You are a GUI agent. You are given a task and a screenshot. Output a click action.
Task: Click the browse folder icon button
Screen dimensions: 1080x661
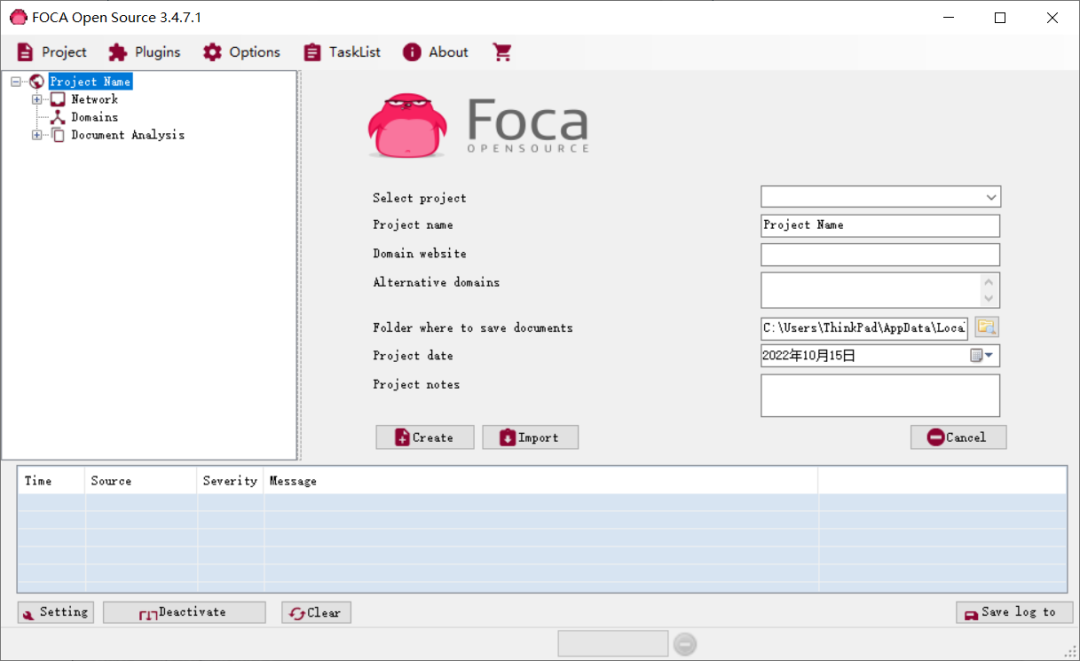click(987, 328)
